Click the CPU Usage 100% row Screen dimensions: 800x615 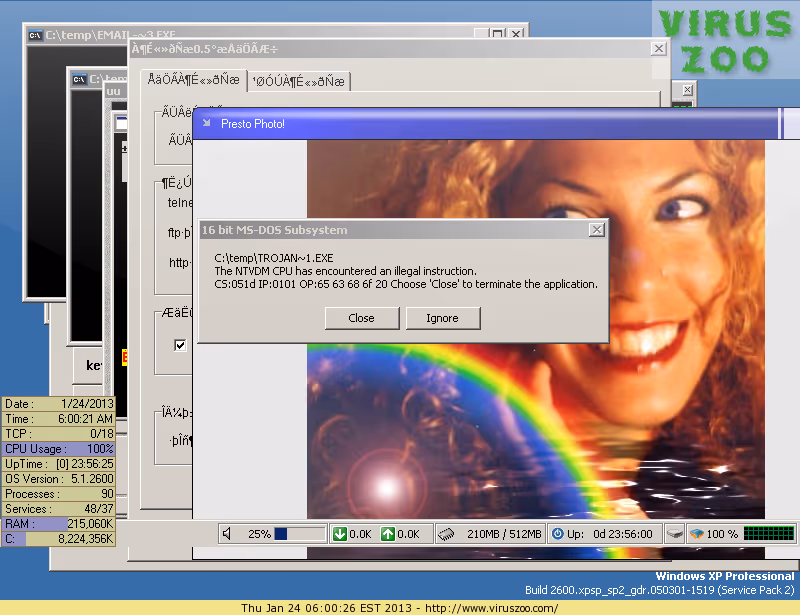click(x=59, y=449)
